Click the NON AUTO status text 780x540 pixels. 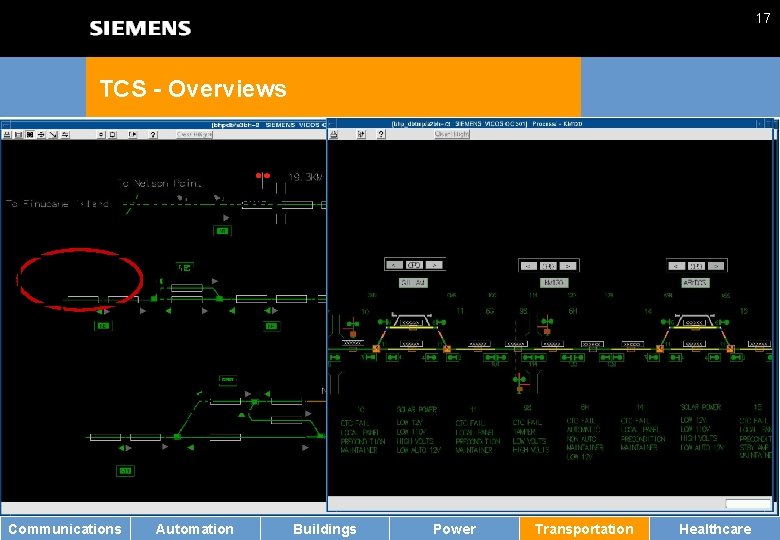pyautogui.click(x=580, y=438)
